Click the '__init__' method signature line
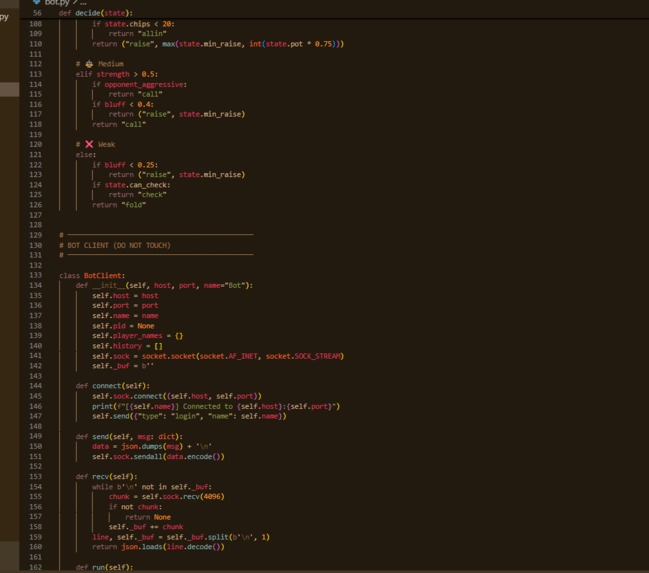Screen dimensions: 649x573 164,285
